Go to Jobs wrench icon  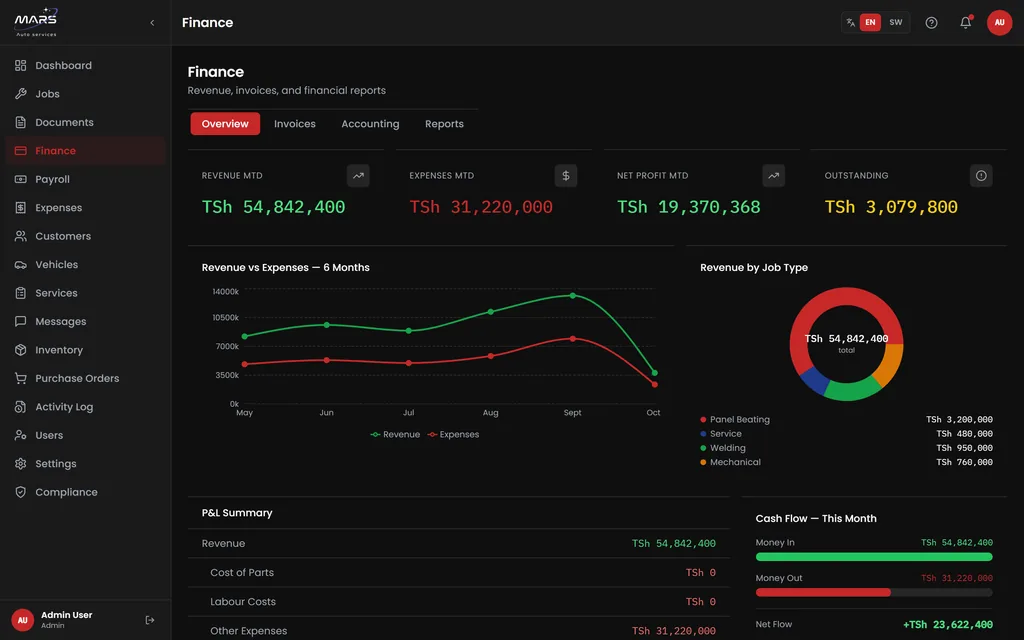pyautogui.click(x=21, y=94)
